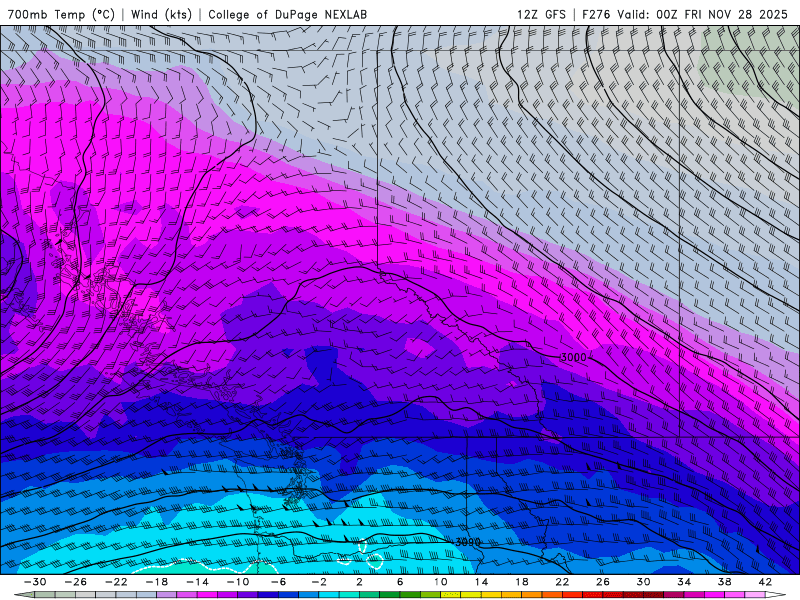Viewport: 800px width, 600px height.
Task: Select the 30 value on the color scale
Action: pyautogui.click(x=643, y=582)
